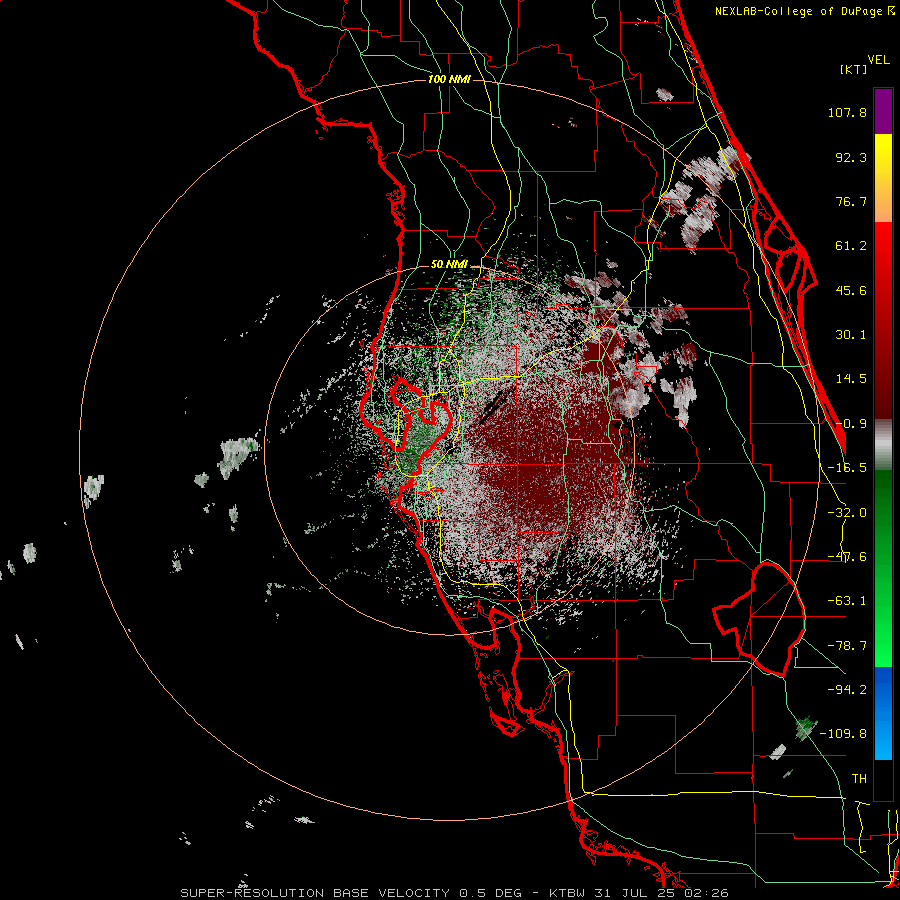
Task: Pick the purple segment of the color bar
Action: pos(883,111)
